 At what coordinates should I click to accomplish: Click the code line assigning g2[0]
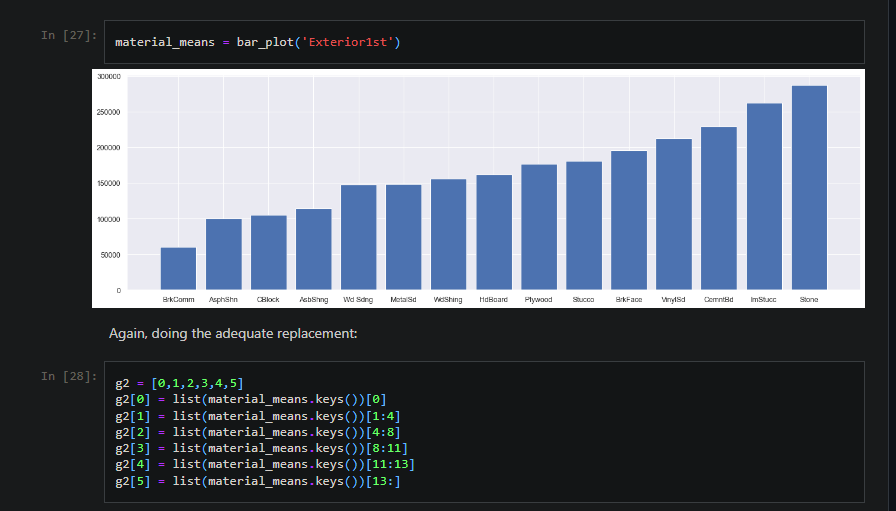pyautogui.click(x=251, y=399)
